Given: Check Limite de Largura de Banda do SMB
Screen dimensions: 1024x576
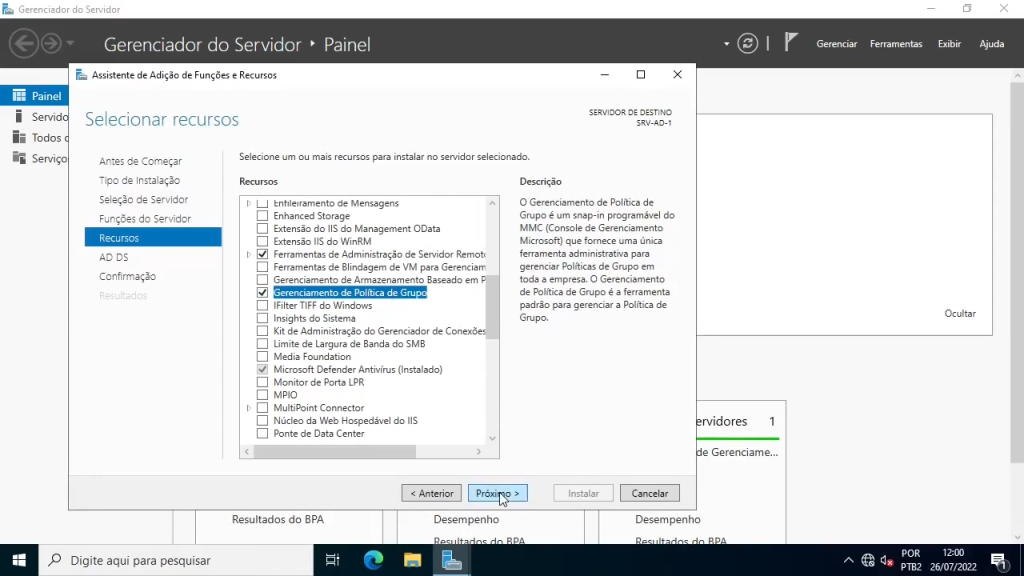Looking at the screenshot, I should click(x=263, y=344).
